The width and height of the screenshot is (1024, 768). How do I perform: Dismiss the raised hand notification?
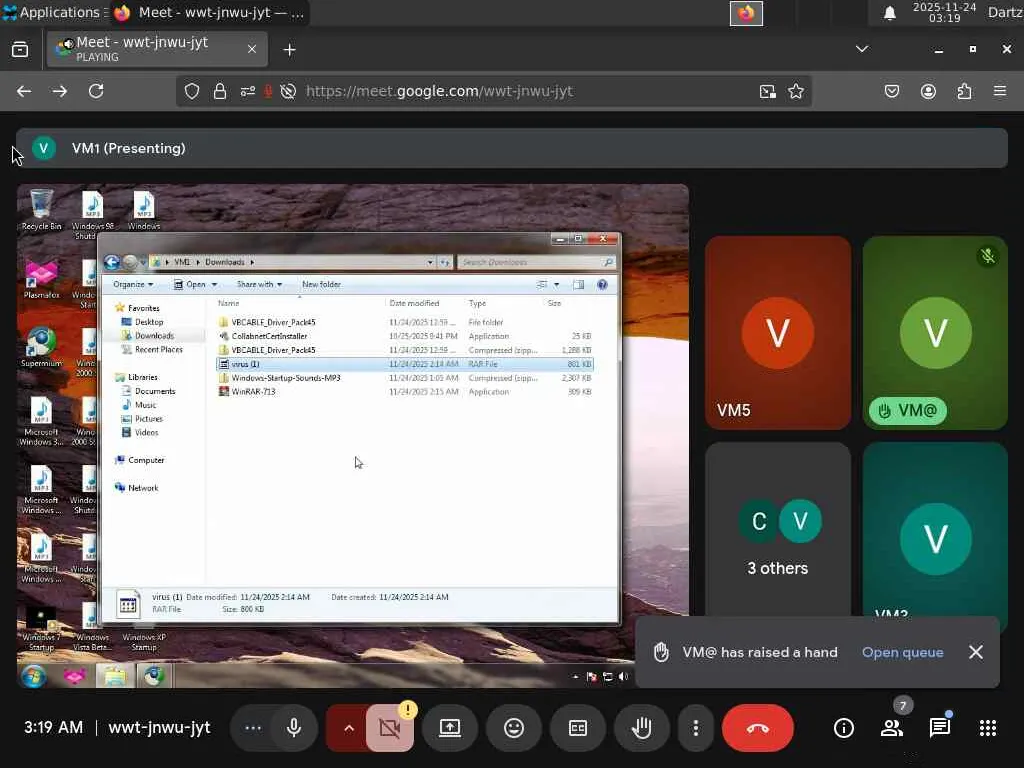click(976, 652)
